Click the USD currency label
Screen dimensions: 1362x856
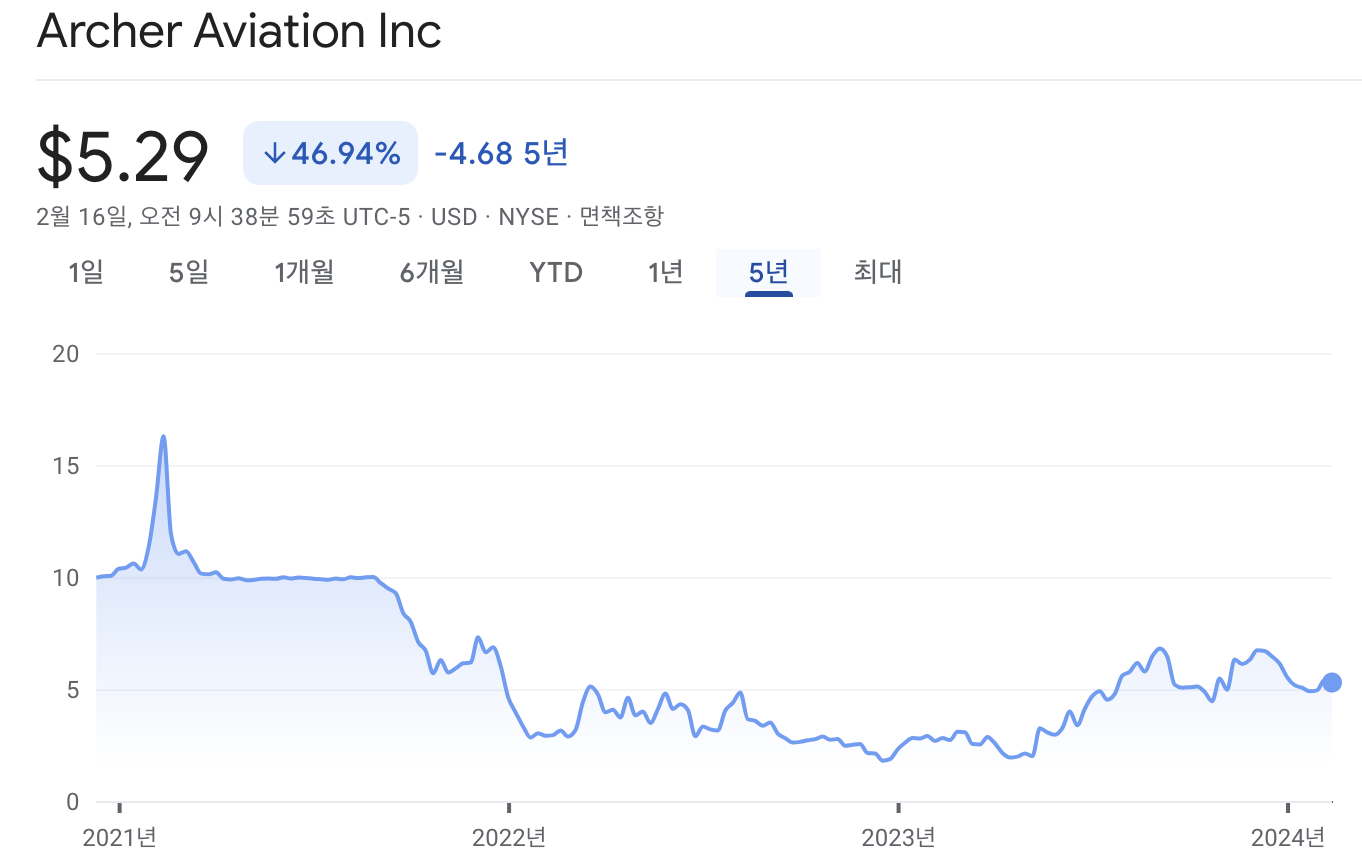pyautogui.click(x=452, y=216)
